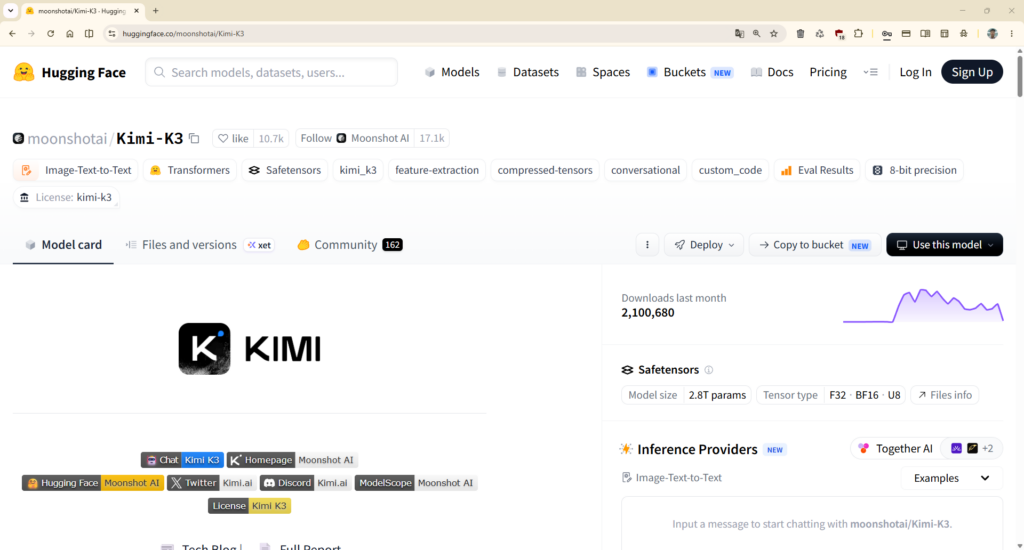Click the chat message input area
The width and height of the screenshot is (1024, 550).
point(812,523)
